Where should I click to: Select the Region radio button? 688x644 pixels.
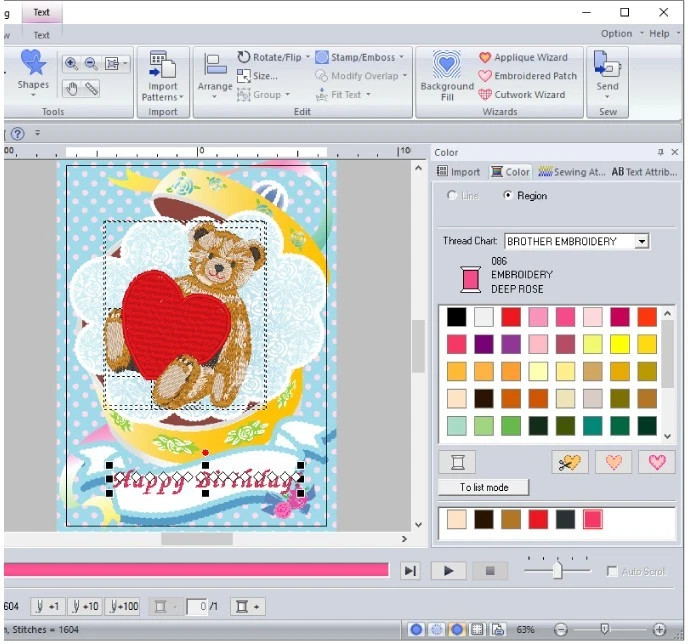(509, 196)
